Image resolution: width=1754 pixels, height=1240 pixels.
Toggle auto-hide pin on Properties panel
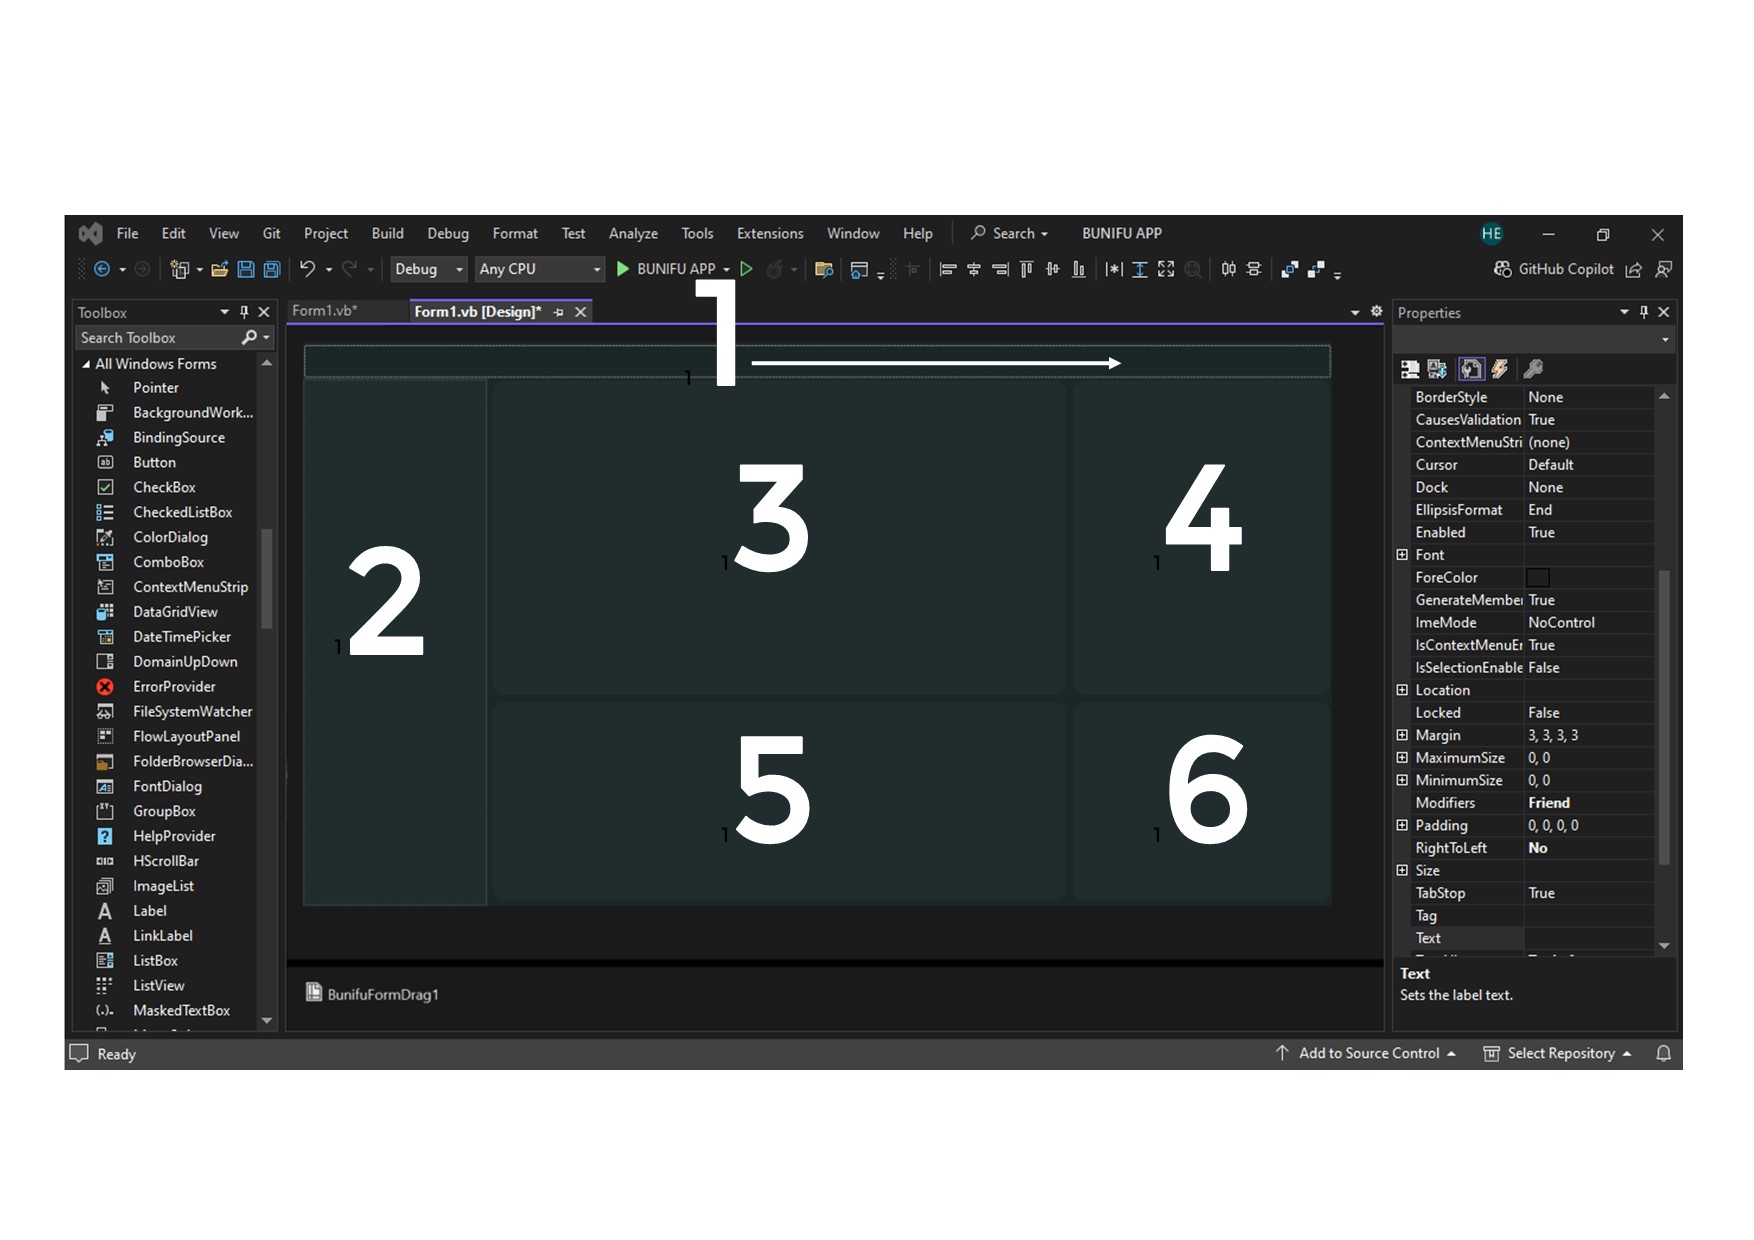pos(1644,312)
